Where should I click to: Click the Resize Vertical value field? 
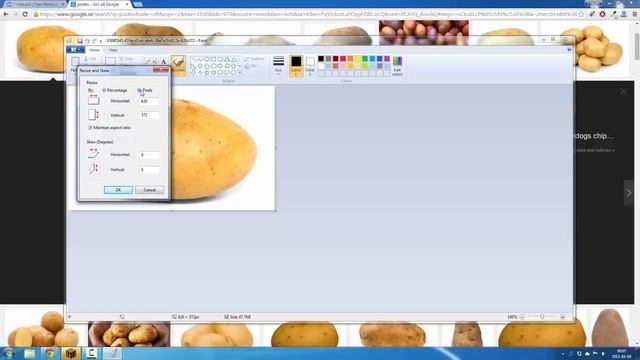tap(149, 115)
